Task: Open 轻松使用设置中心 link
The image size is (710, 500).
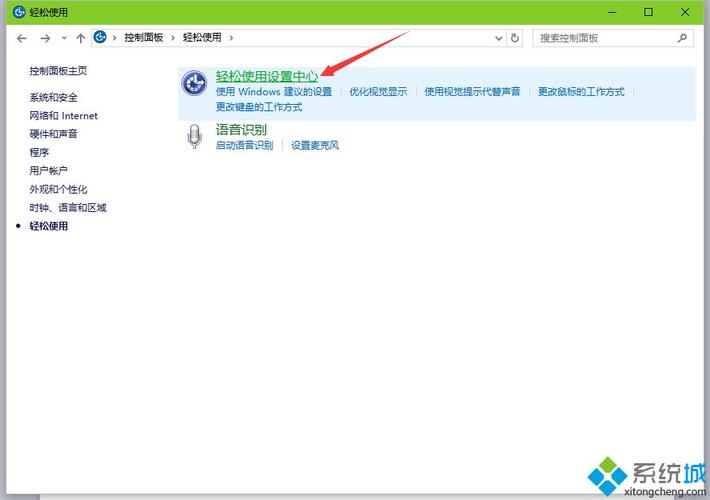Action: click(267, 76)
